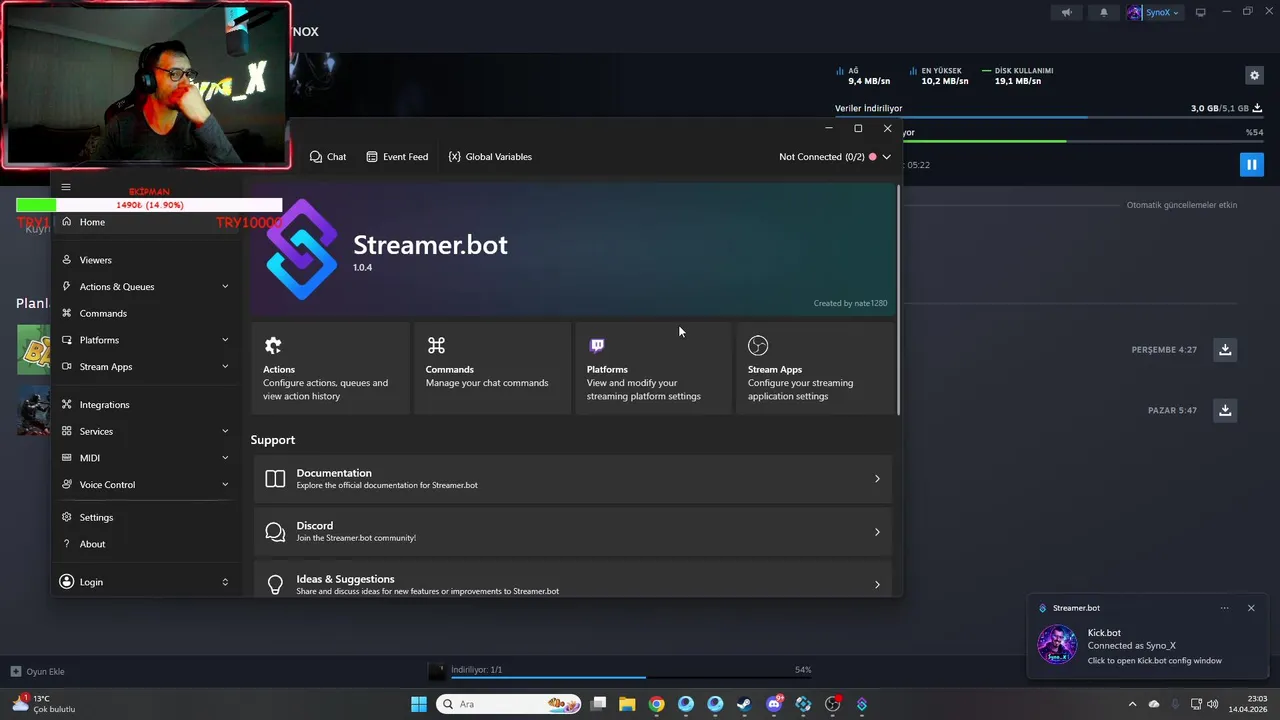The image size is (1280, 720).
Task: Show hidden system tray icons
Action: click(1132, 704)
